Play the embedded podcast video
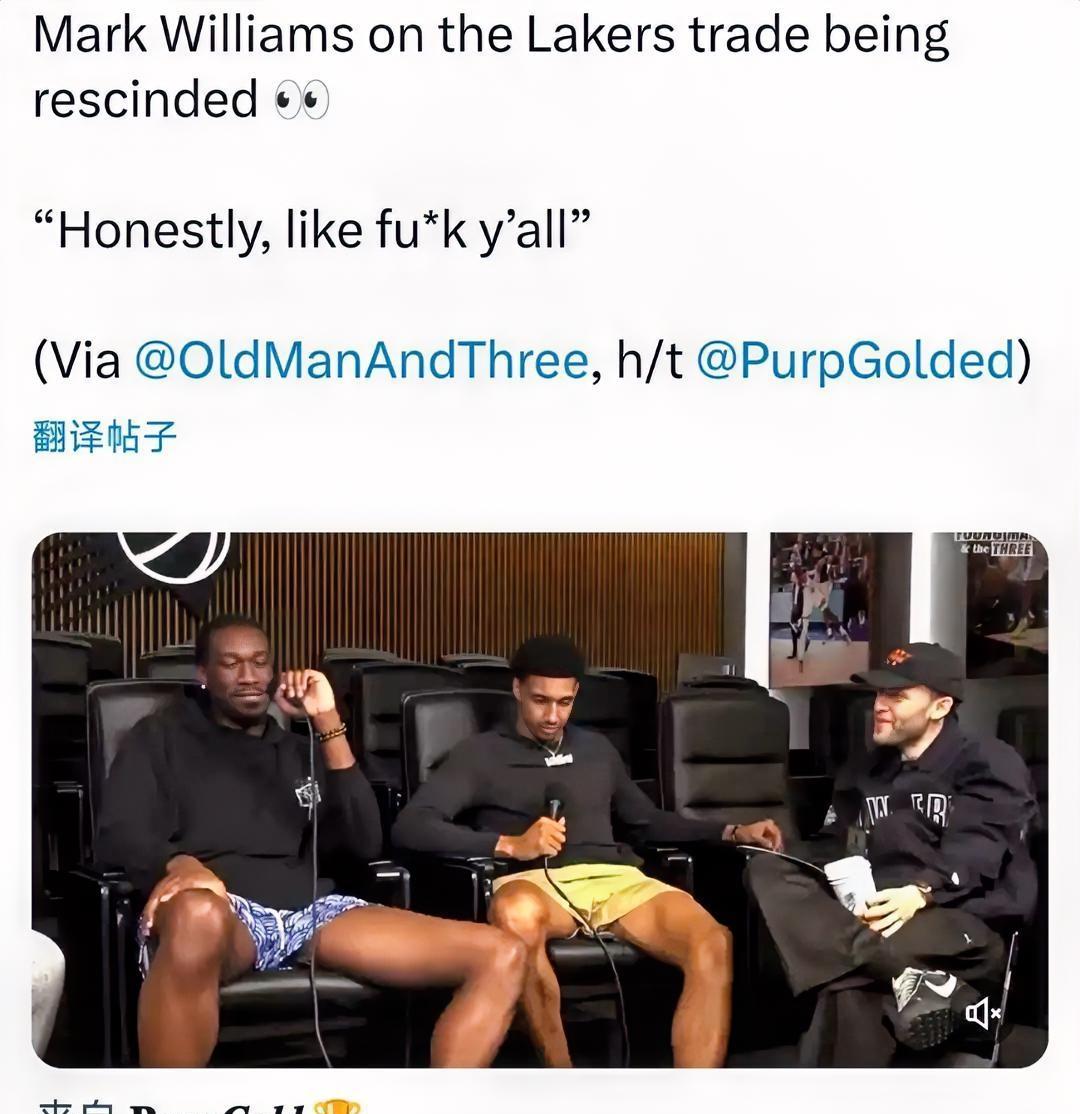This screenshot has width=1080, height=1114. (x=540, y=799)
